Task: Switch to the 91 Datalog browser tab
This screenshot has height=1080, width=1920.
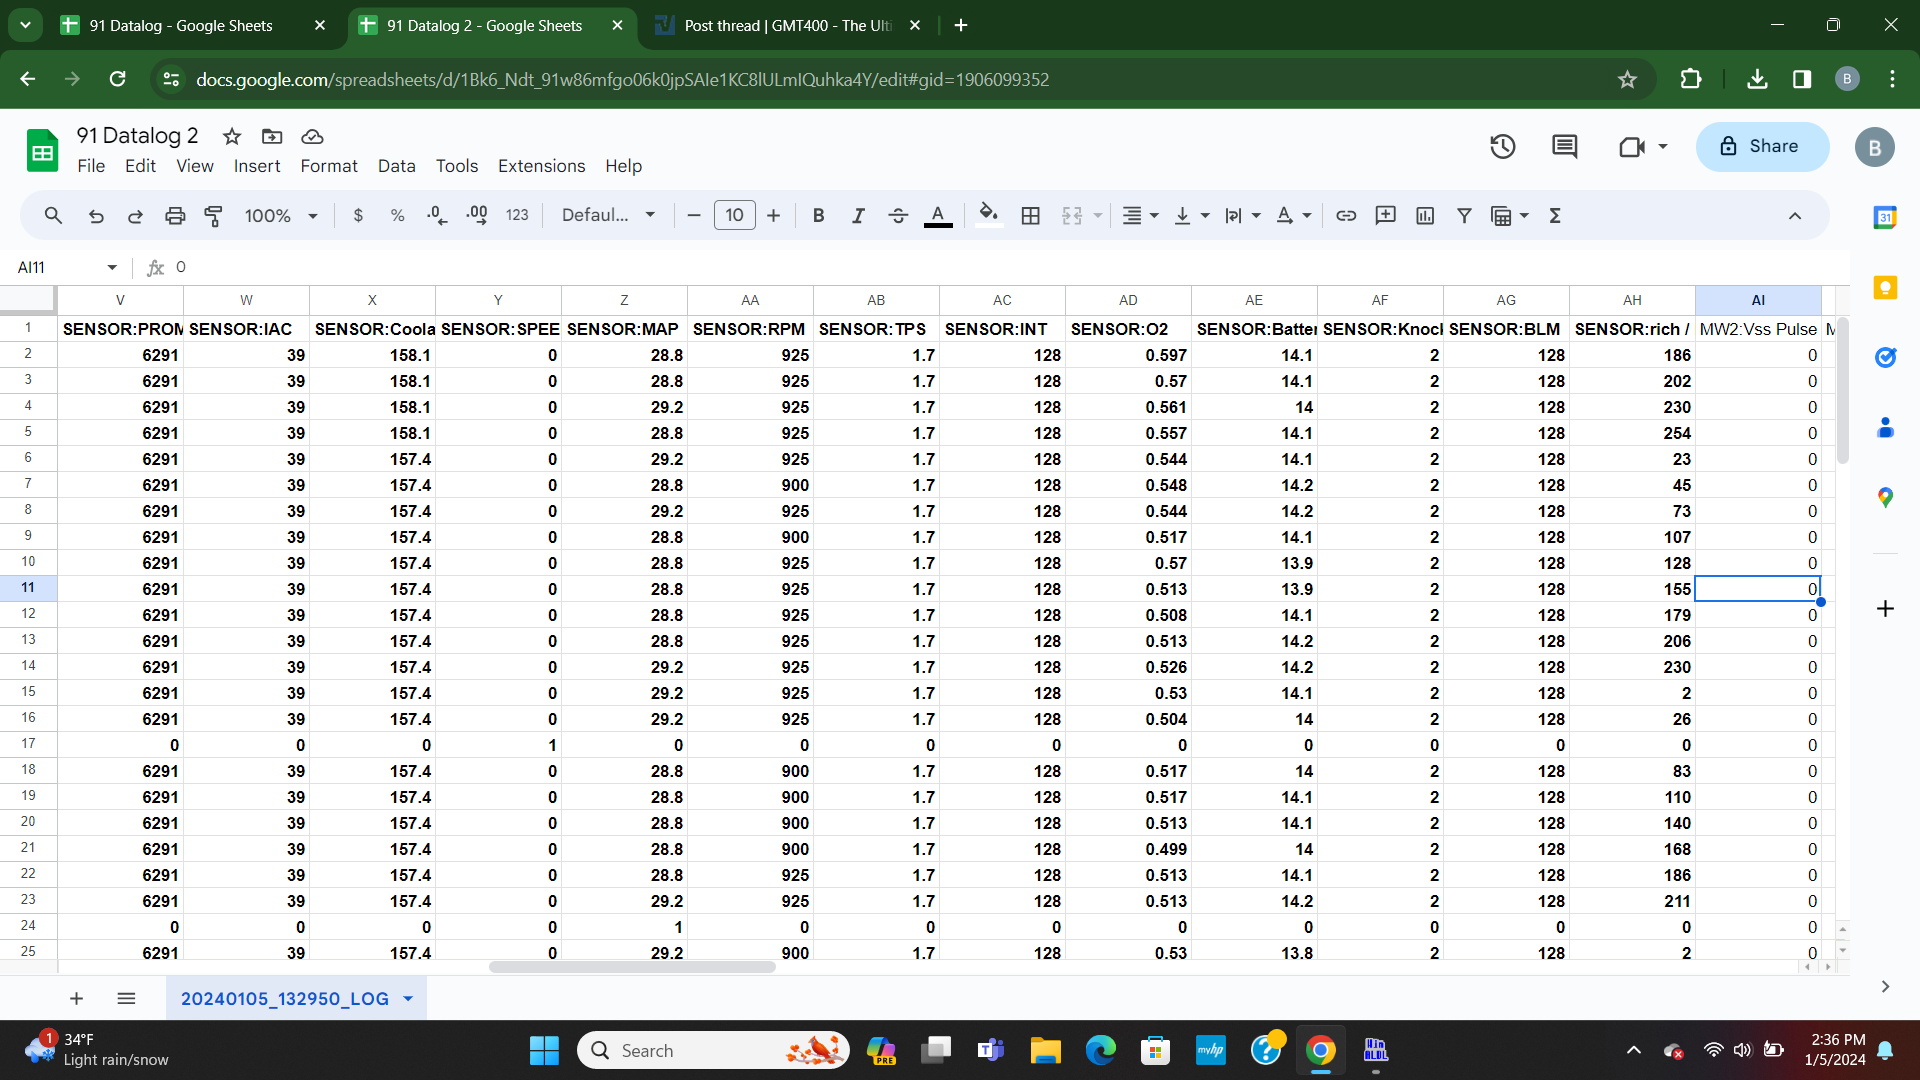Action: (182, 25)
